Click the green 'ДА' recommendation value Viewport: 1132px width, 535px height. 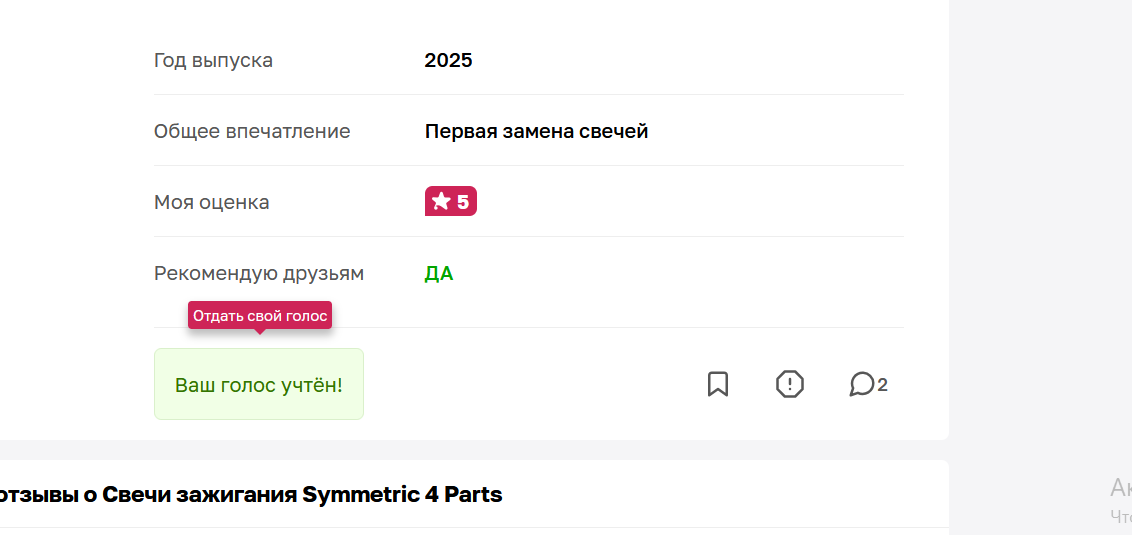(439, 274)
